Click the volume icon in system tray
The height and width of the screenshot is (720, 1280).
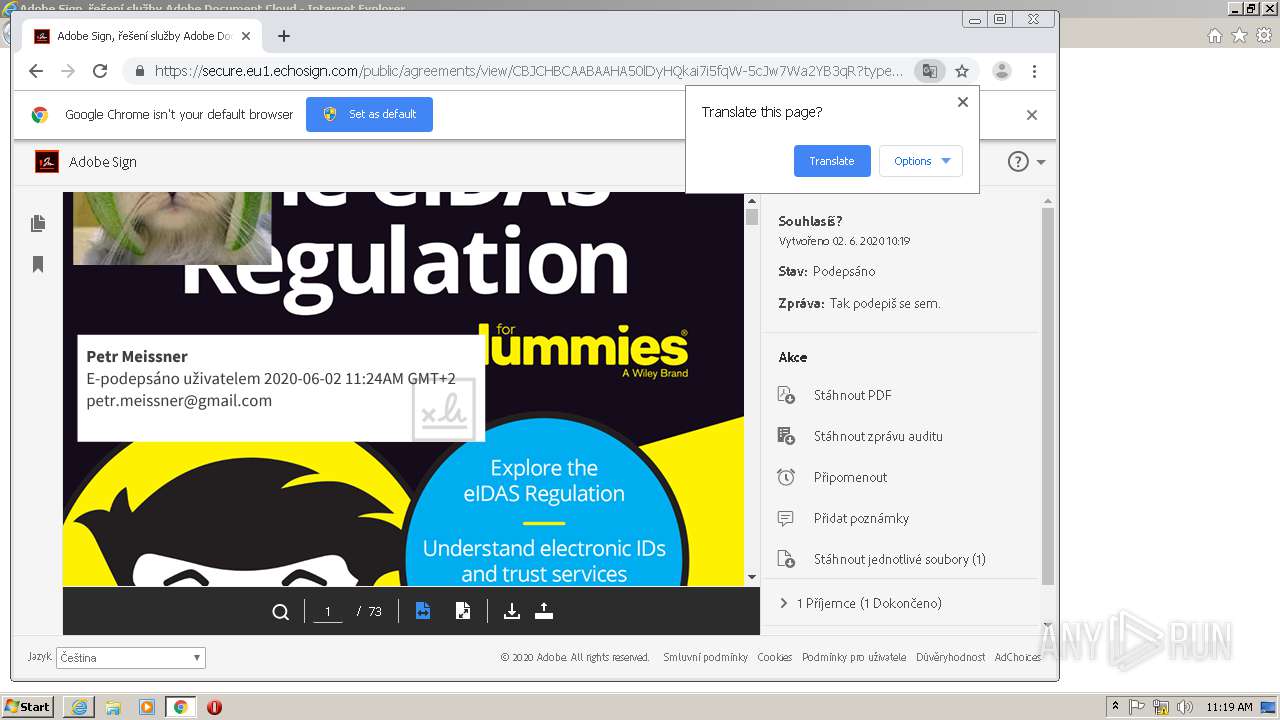[1185, 707]
